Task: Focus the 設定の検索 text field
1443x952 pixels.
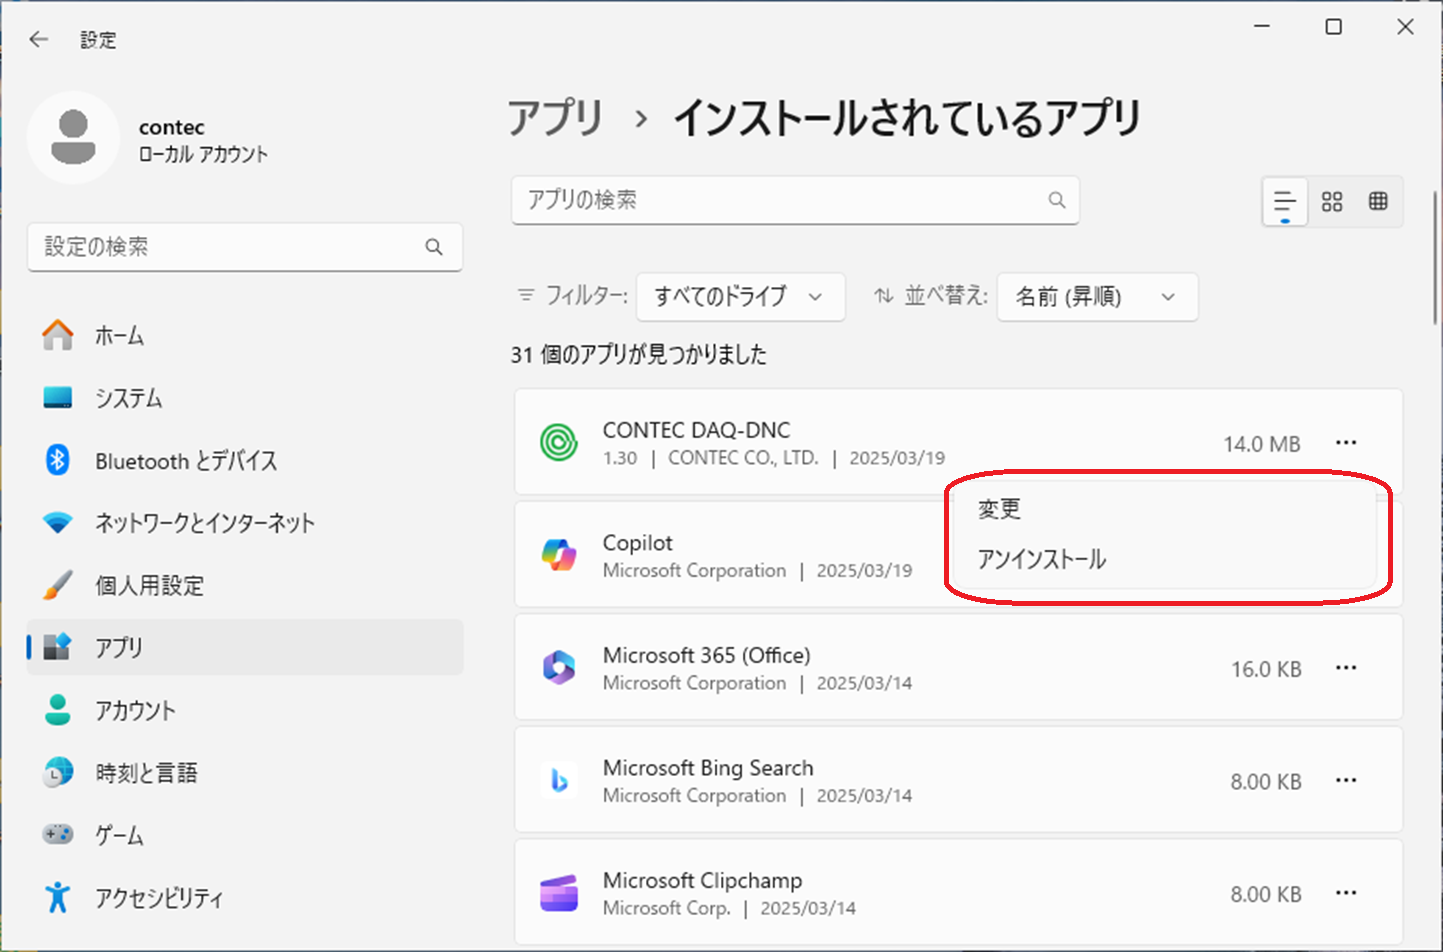Action: click(245, 247)
